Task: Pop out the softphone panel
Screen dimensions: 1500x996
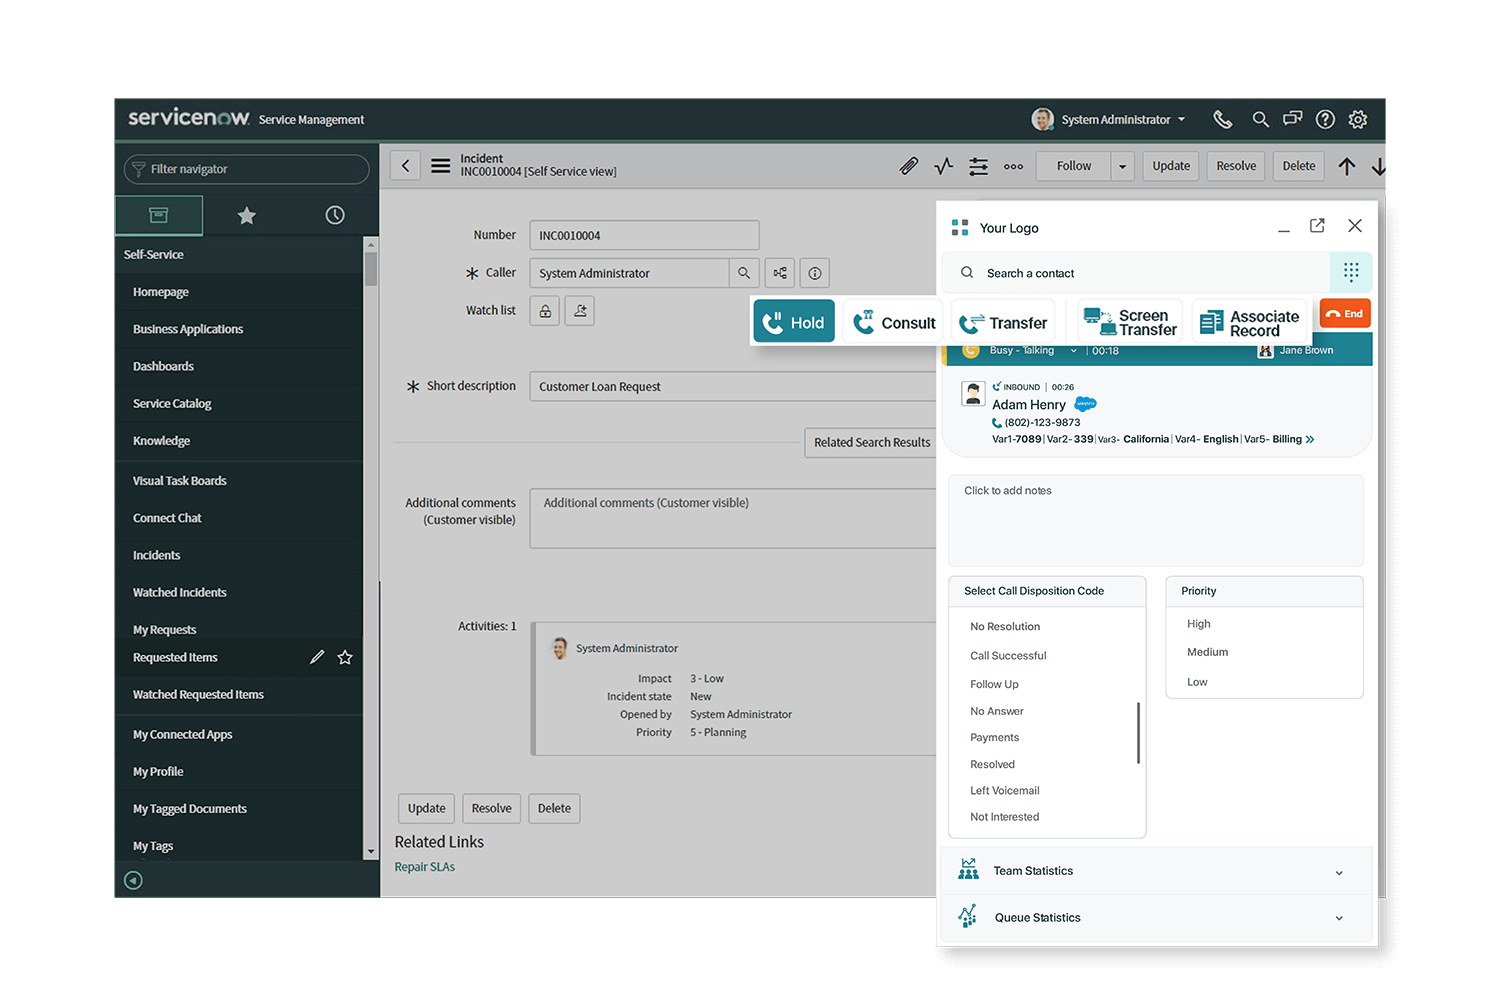Action: click(1317, 226)
